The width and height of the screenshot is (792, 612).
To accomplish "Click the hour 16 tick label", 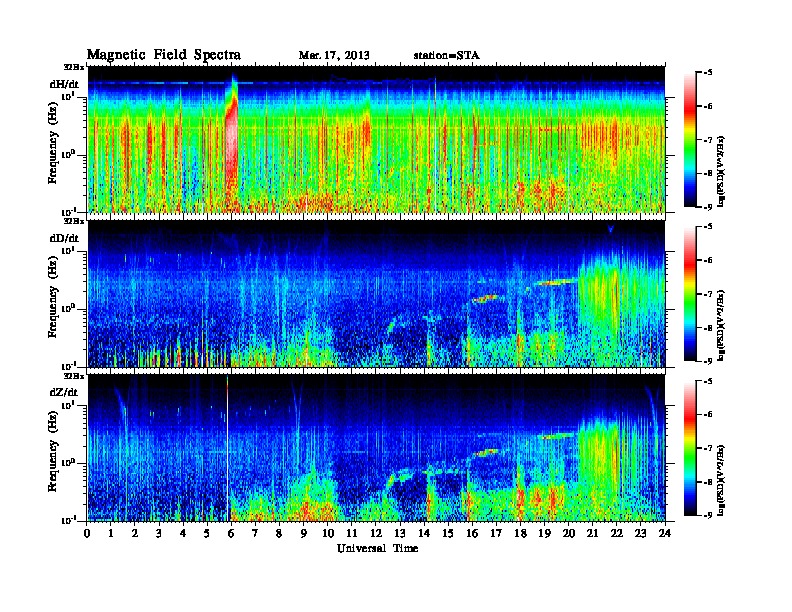I will coord(473,533).
